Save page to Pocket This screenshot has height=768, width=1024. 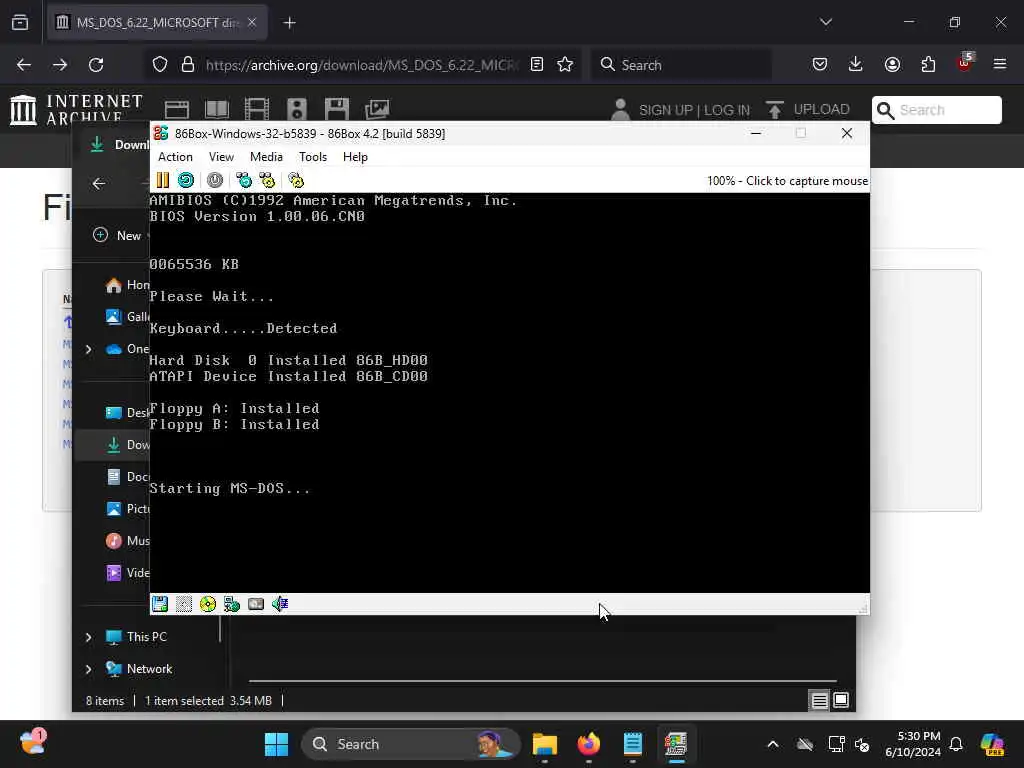coord(820,65)
